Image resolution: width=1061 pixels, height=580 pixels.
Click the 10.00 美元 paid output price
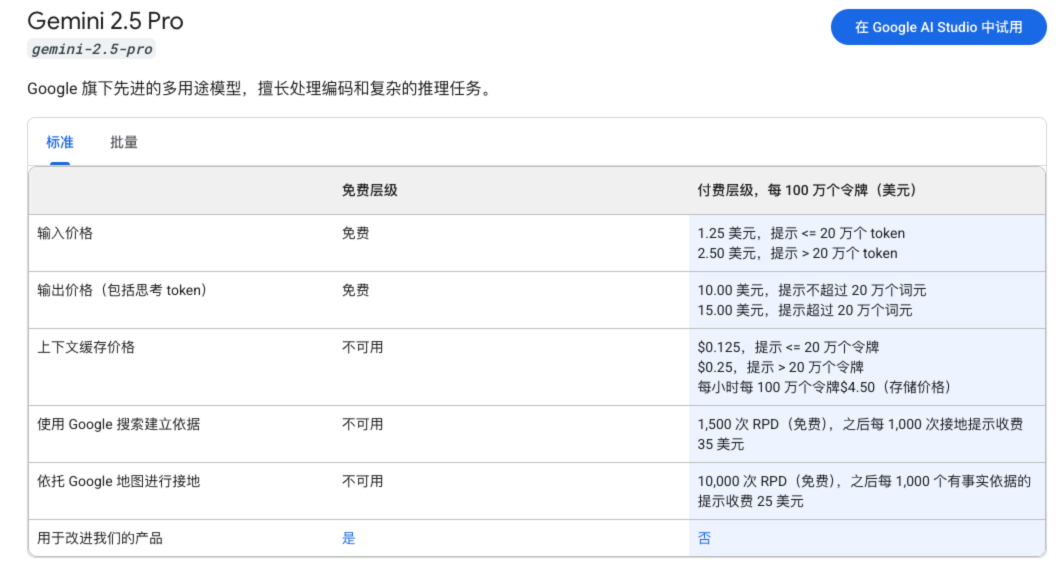click(x=733, y=290)
